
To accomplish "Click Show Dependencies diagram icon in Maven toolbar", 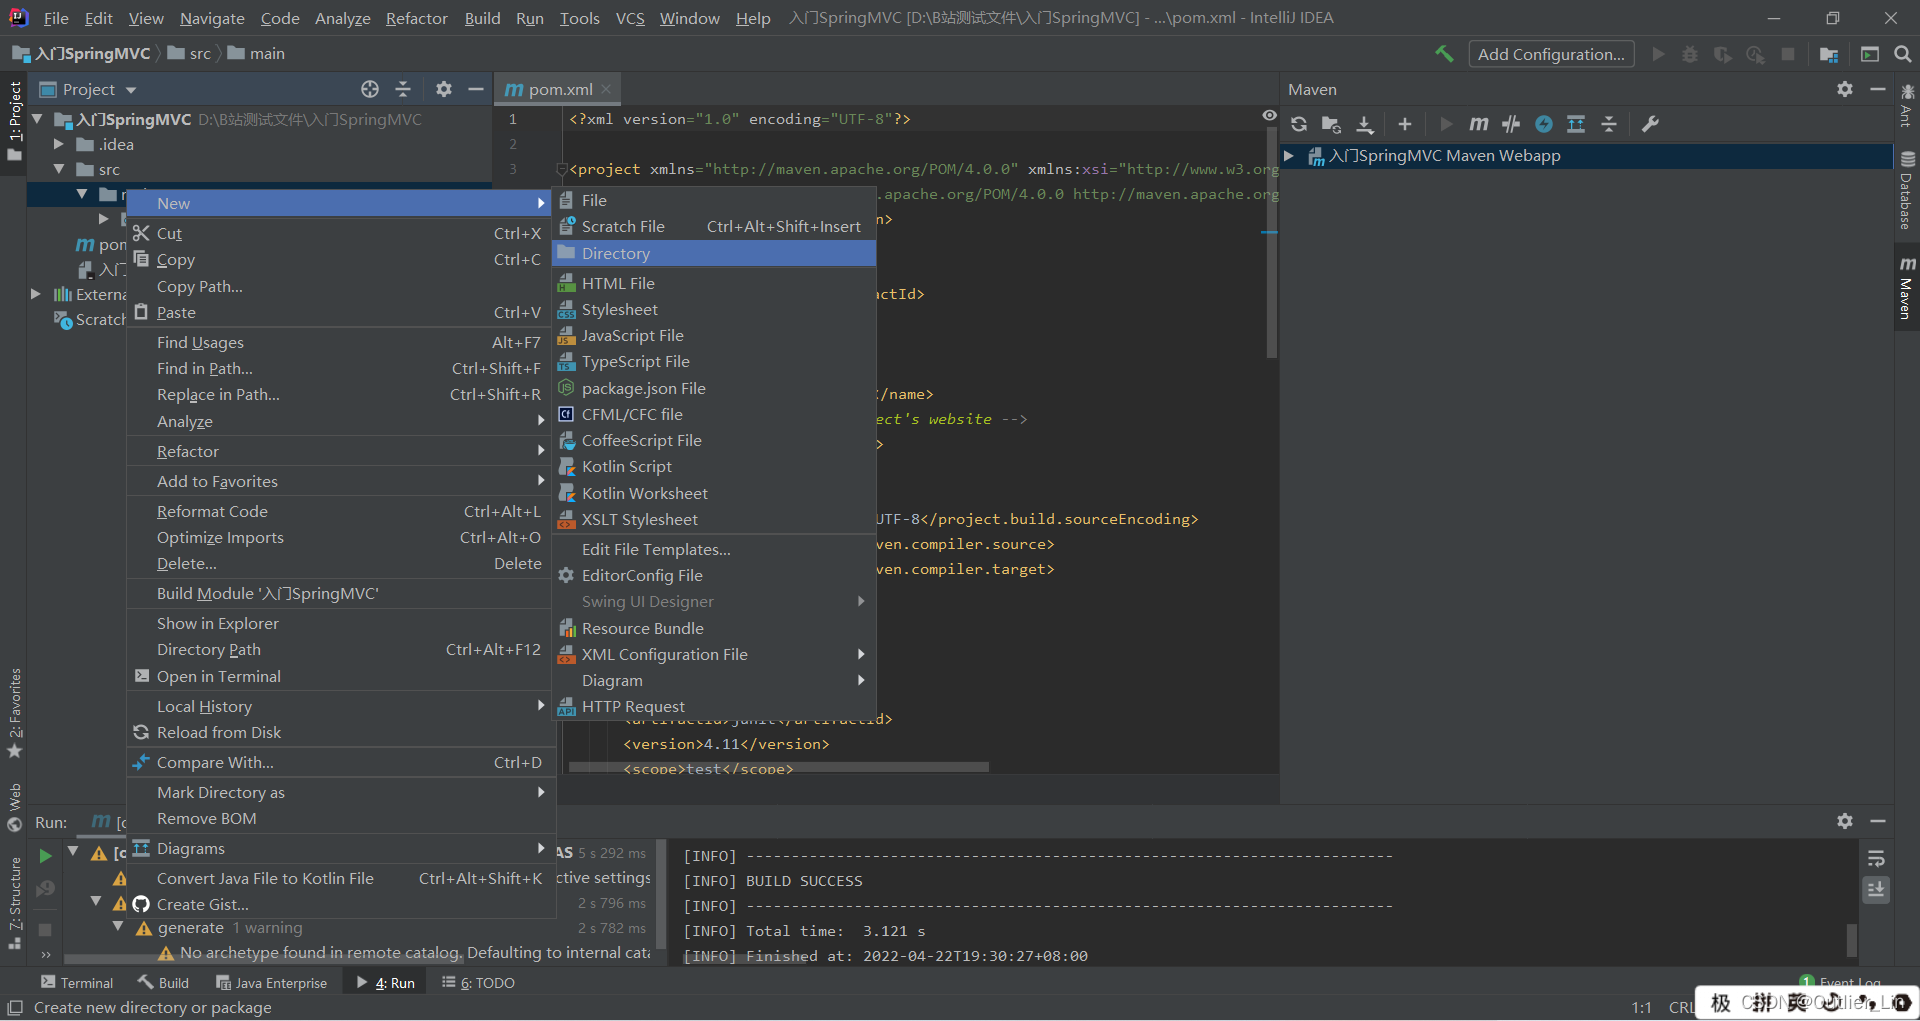I will 1576,124.
